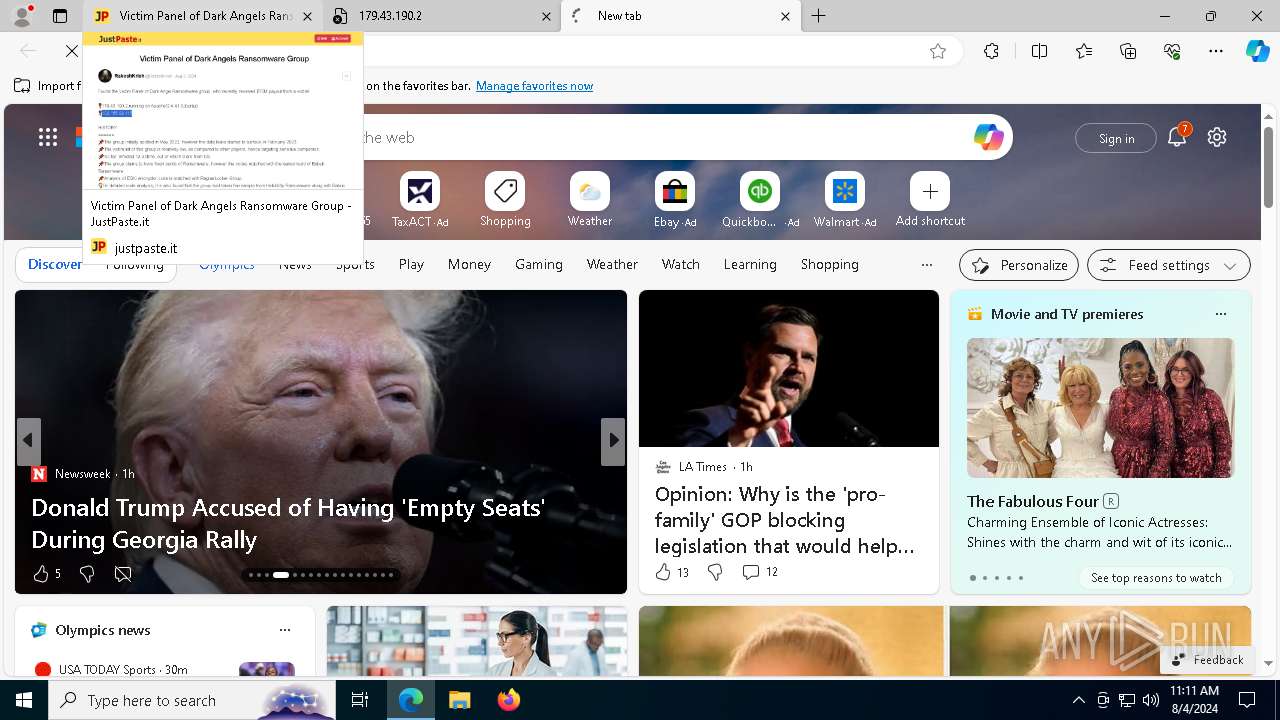Screen dimensions: 1280x720
Task: Open the apps grid launcher icon
Action: click(x=48, y=137)
